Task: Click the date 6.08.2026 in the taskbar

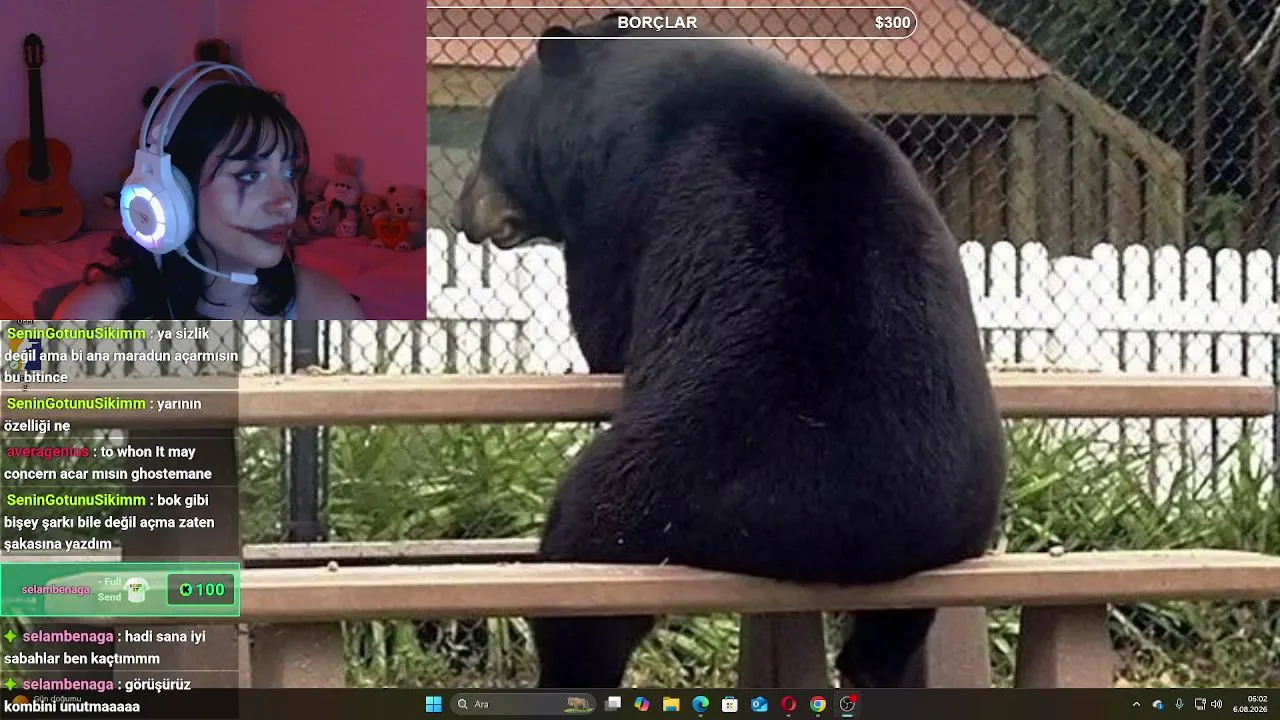Action: tap(1251, 709)
